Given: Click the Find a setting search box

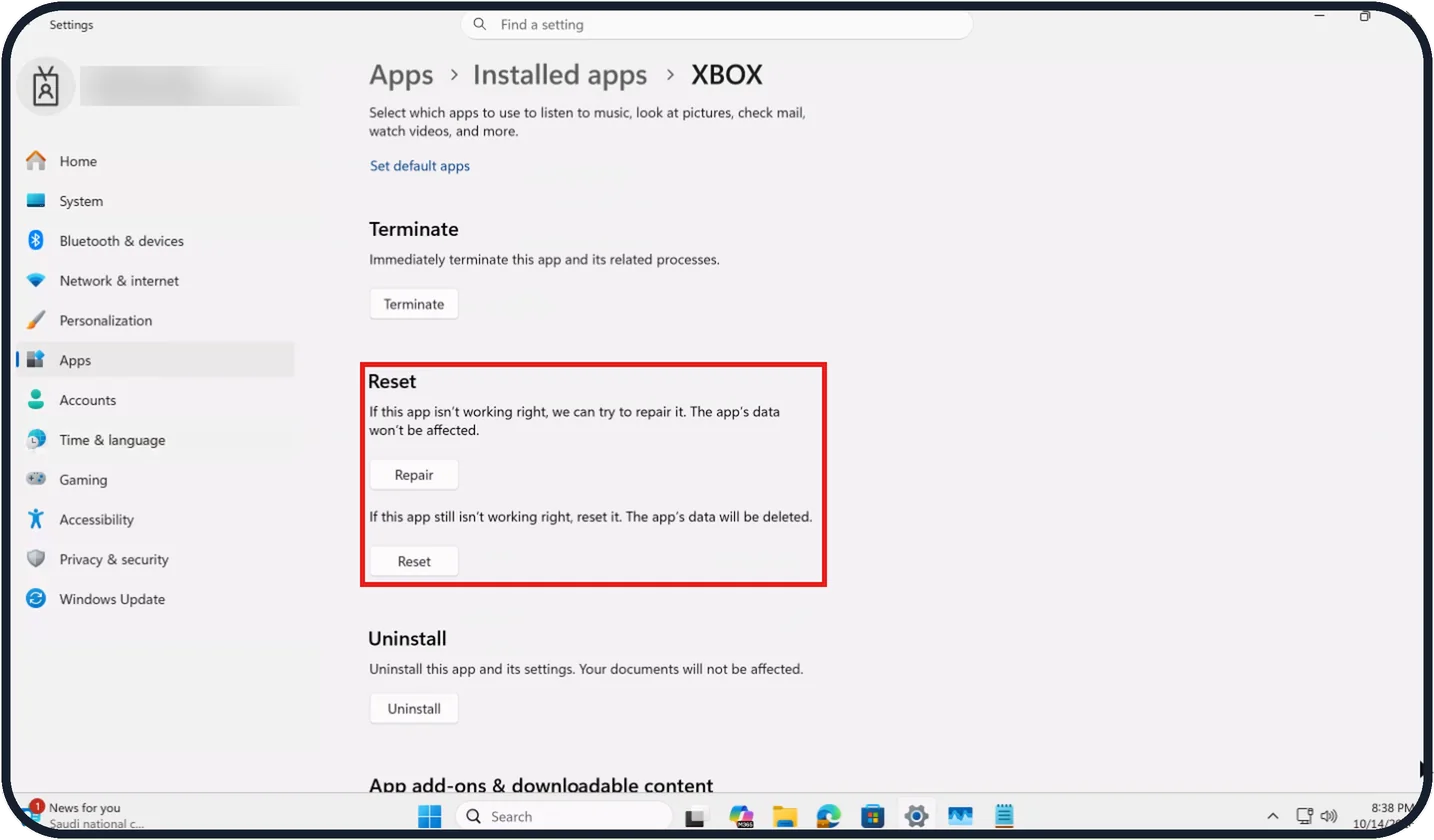Looking at the screenshot, I should click(x=717, y=25).
